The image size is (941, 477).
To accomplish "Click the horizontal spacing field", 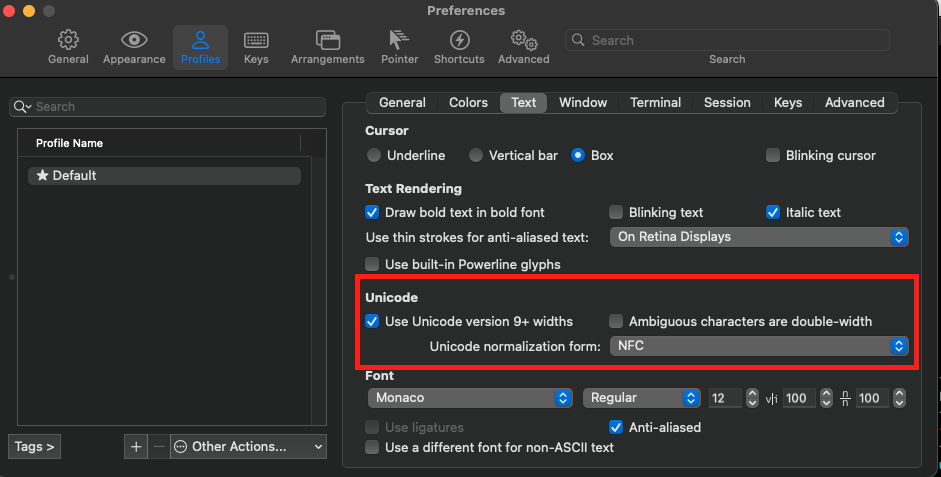I will (799, 398).
